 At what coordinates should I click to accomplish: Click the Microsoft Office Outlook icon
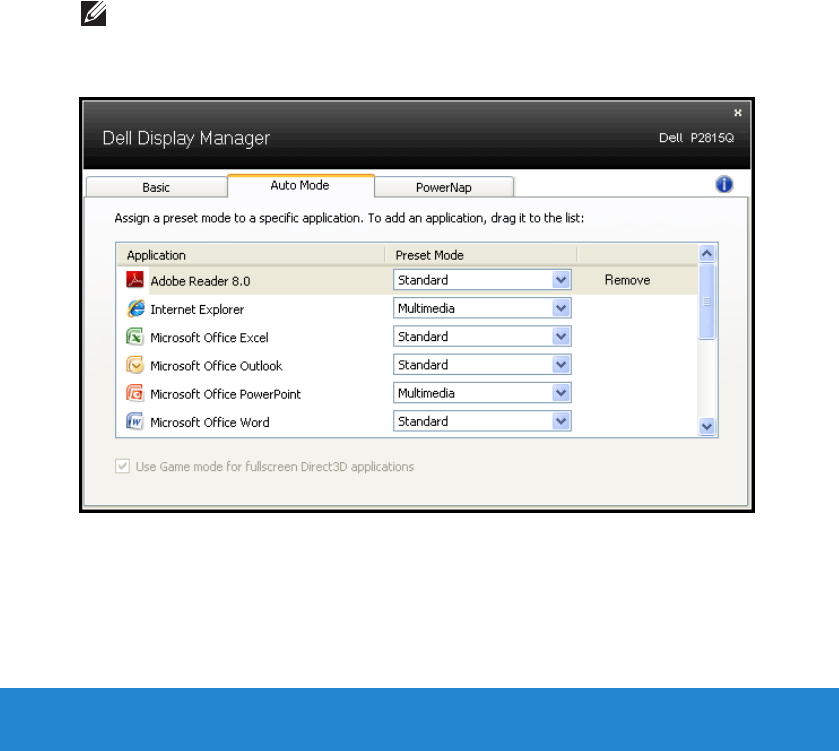[135, 365]
